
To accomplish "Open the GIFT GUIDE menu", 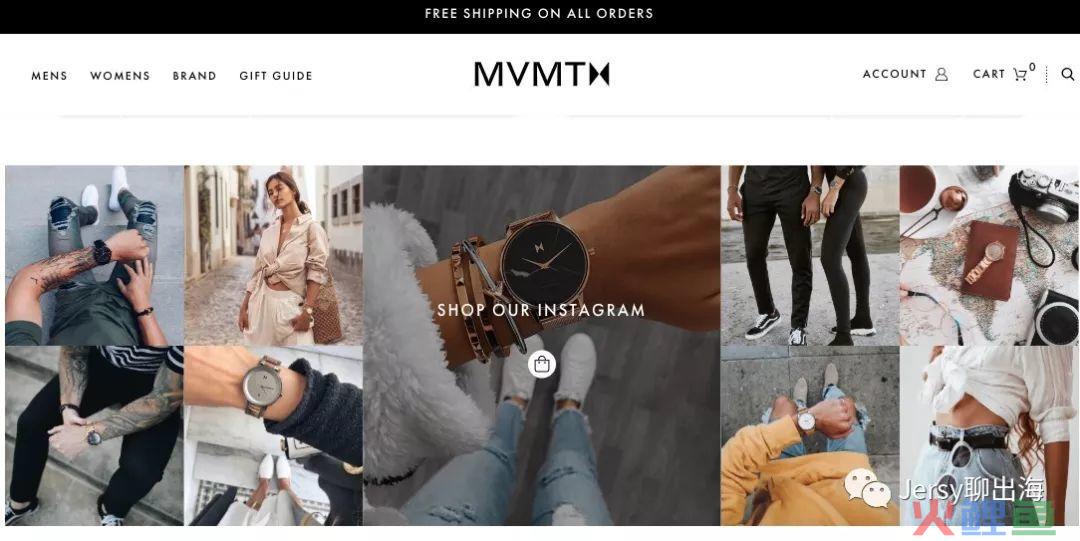I will click(276, 76).
